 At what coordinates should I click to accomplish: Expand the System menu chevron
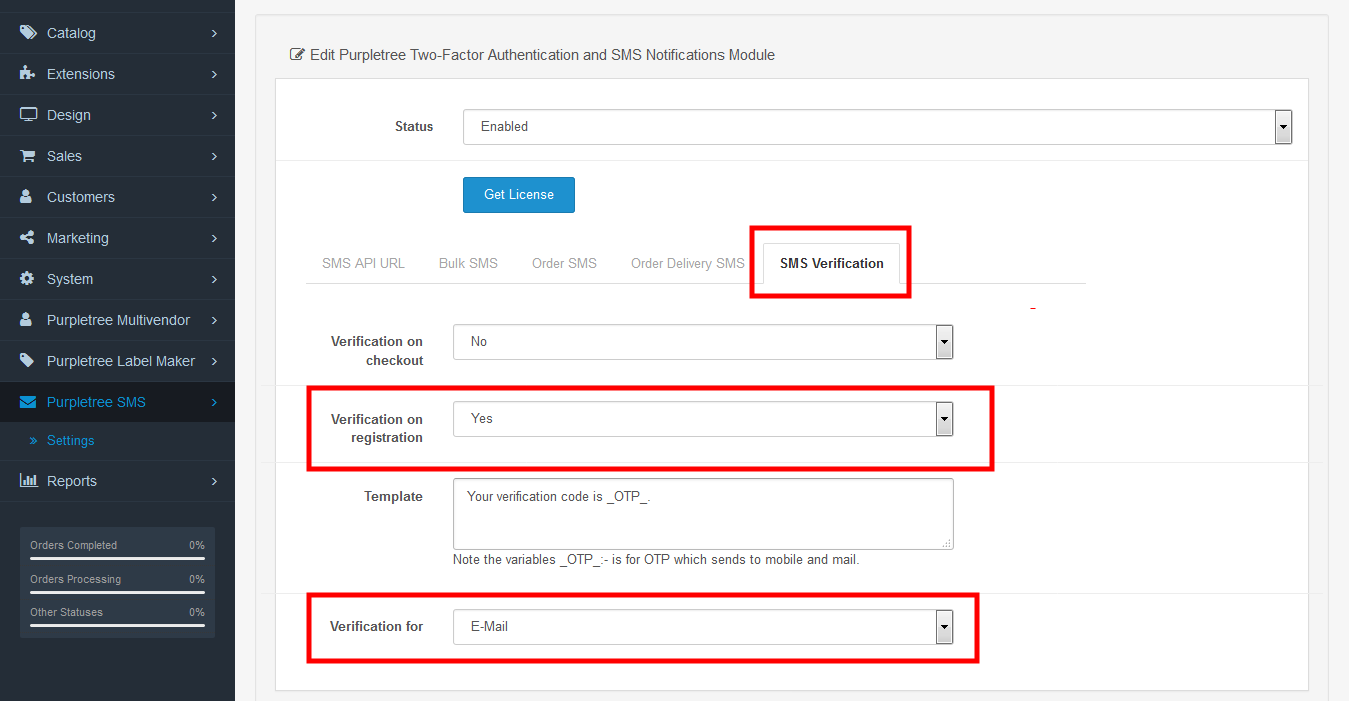[x=214, y=279]
